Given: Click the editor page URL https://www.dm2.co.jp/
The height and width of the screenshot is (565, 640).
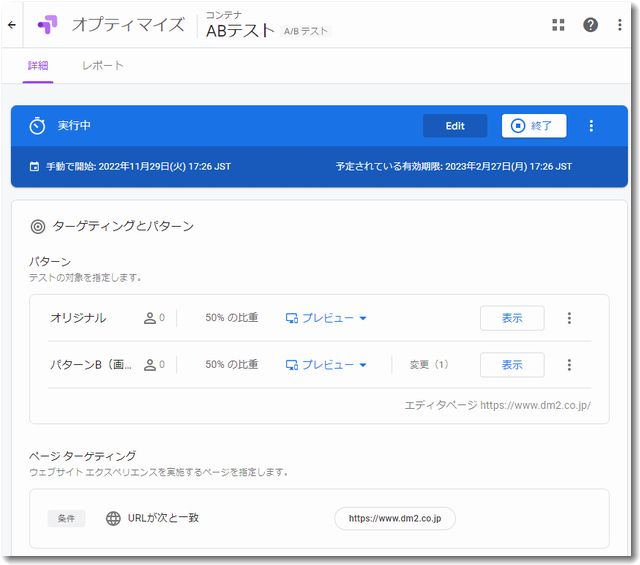Looking at the screenshot, I should click(x=535, y=405).
